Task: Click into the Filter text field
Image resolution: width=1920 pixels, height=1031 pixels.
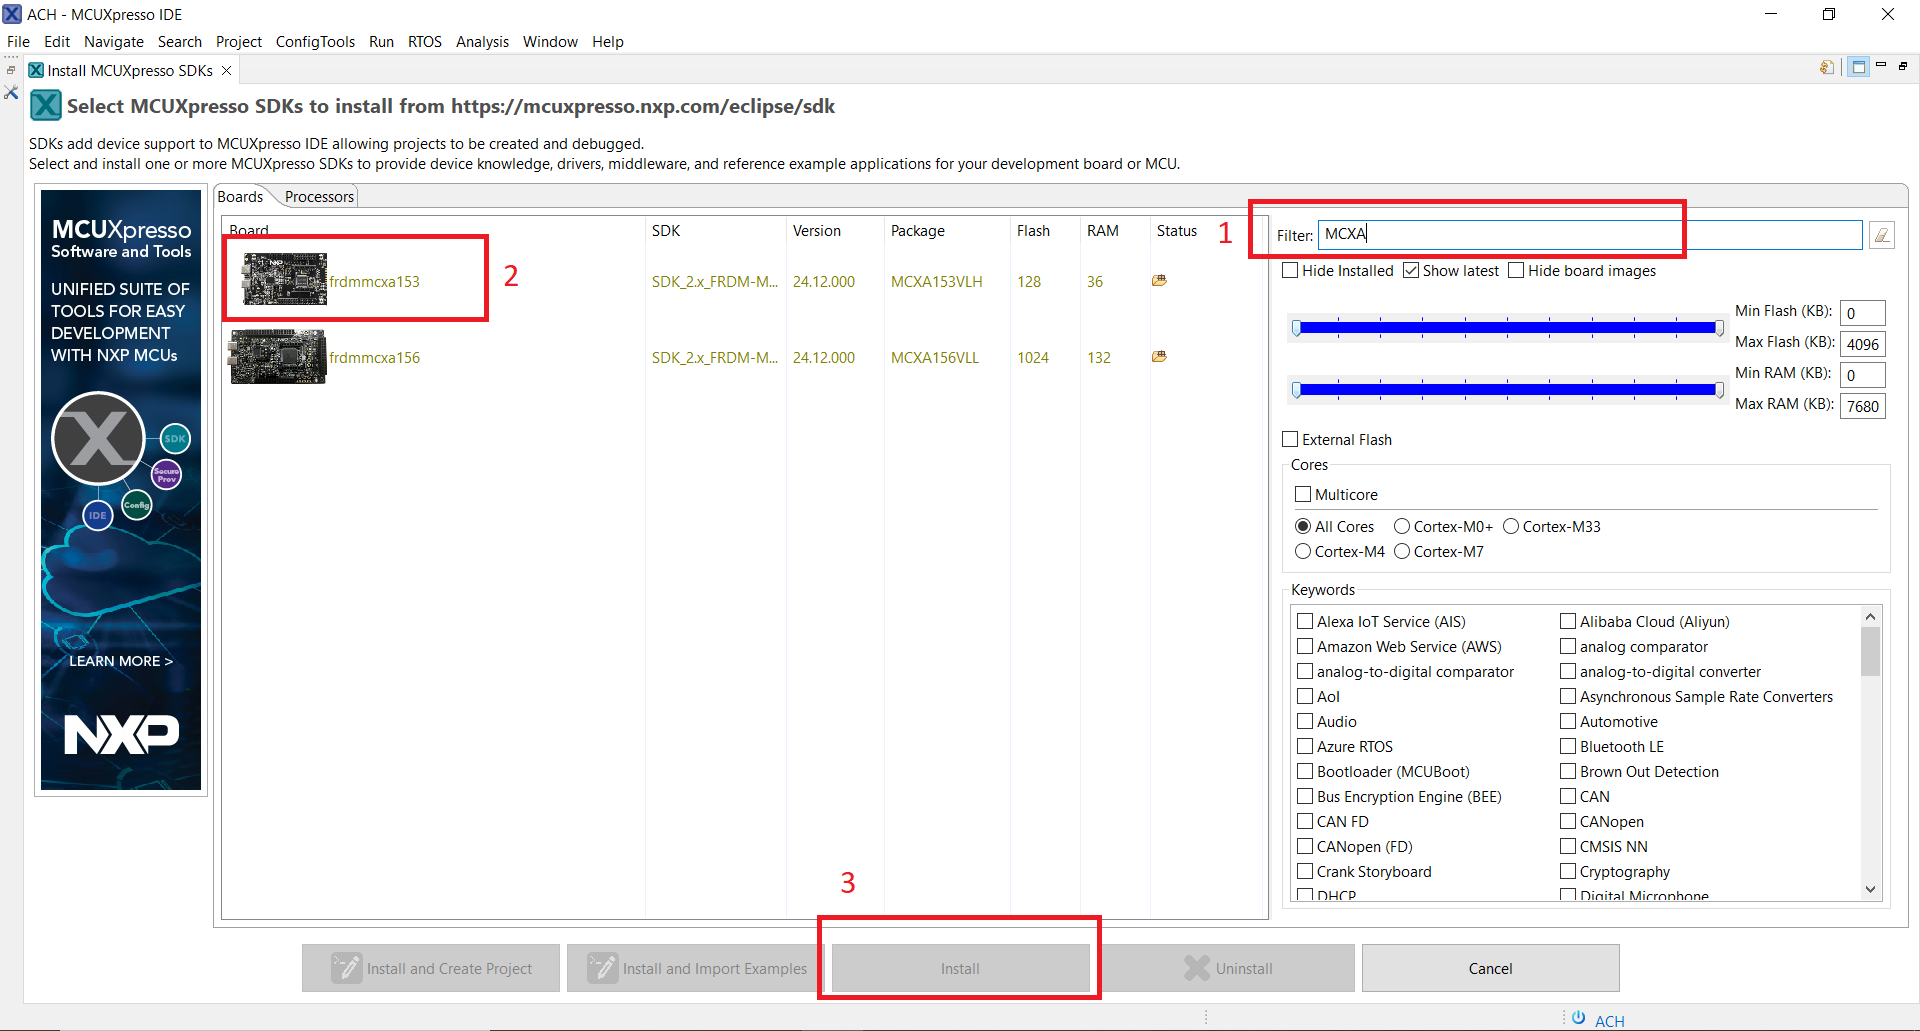Action: point(1588,235)
